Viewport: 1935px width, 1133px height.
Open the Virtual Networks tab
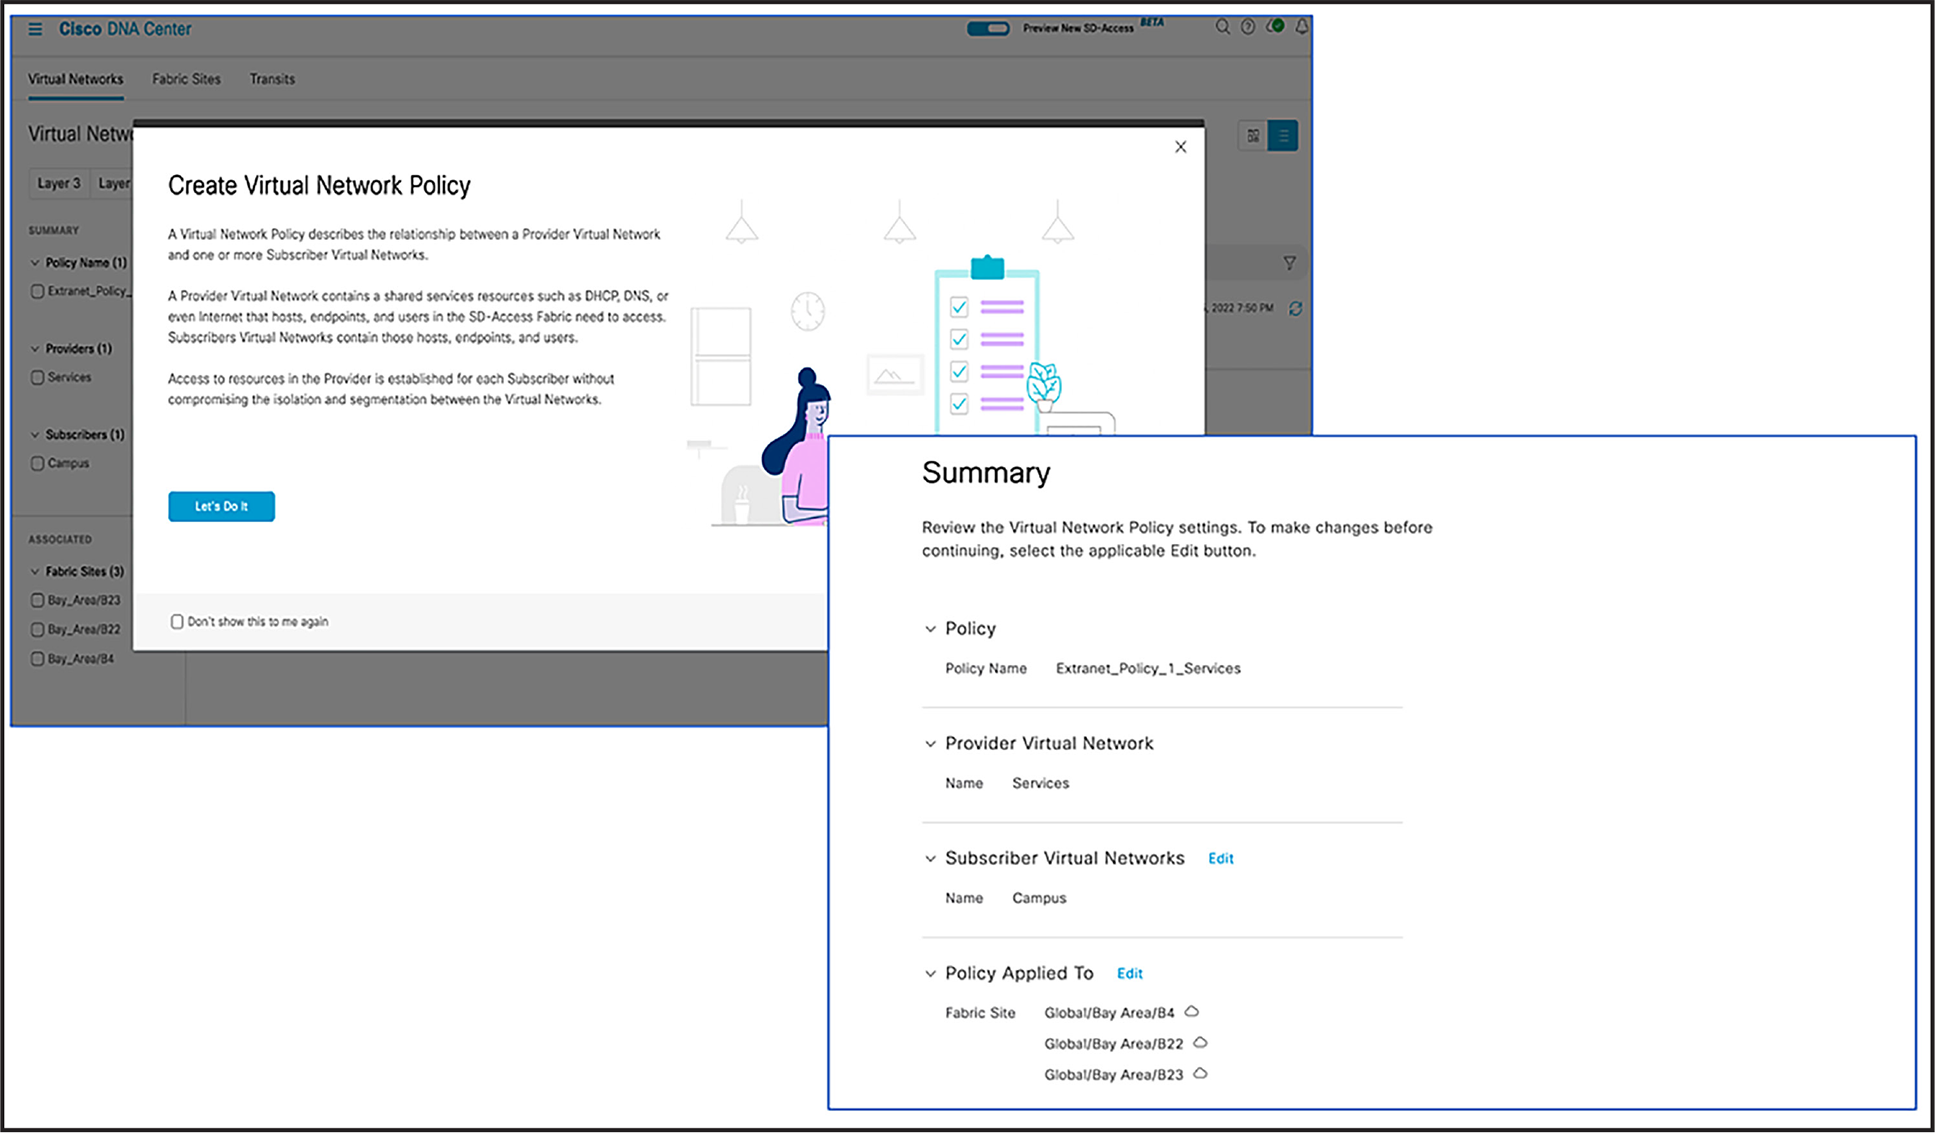pos(76,79)
